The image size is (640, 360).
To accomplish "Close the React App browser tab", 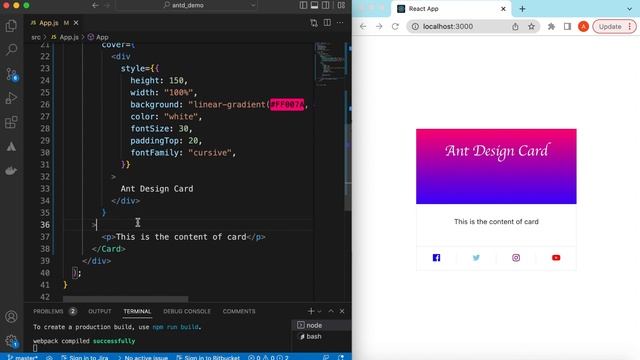I will (x=503, y=9).
